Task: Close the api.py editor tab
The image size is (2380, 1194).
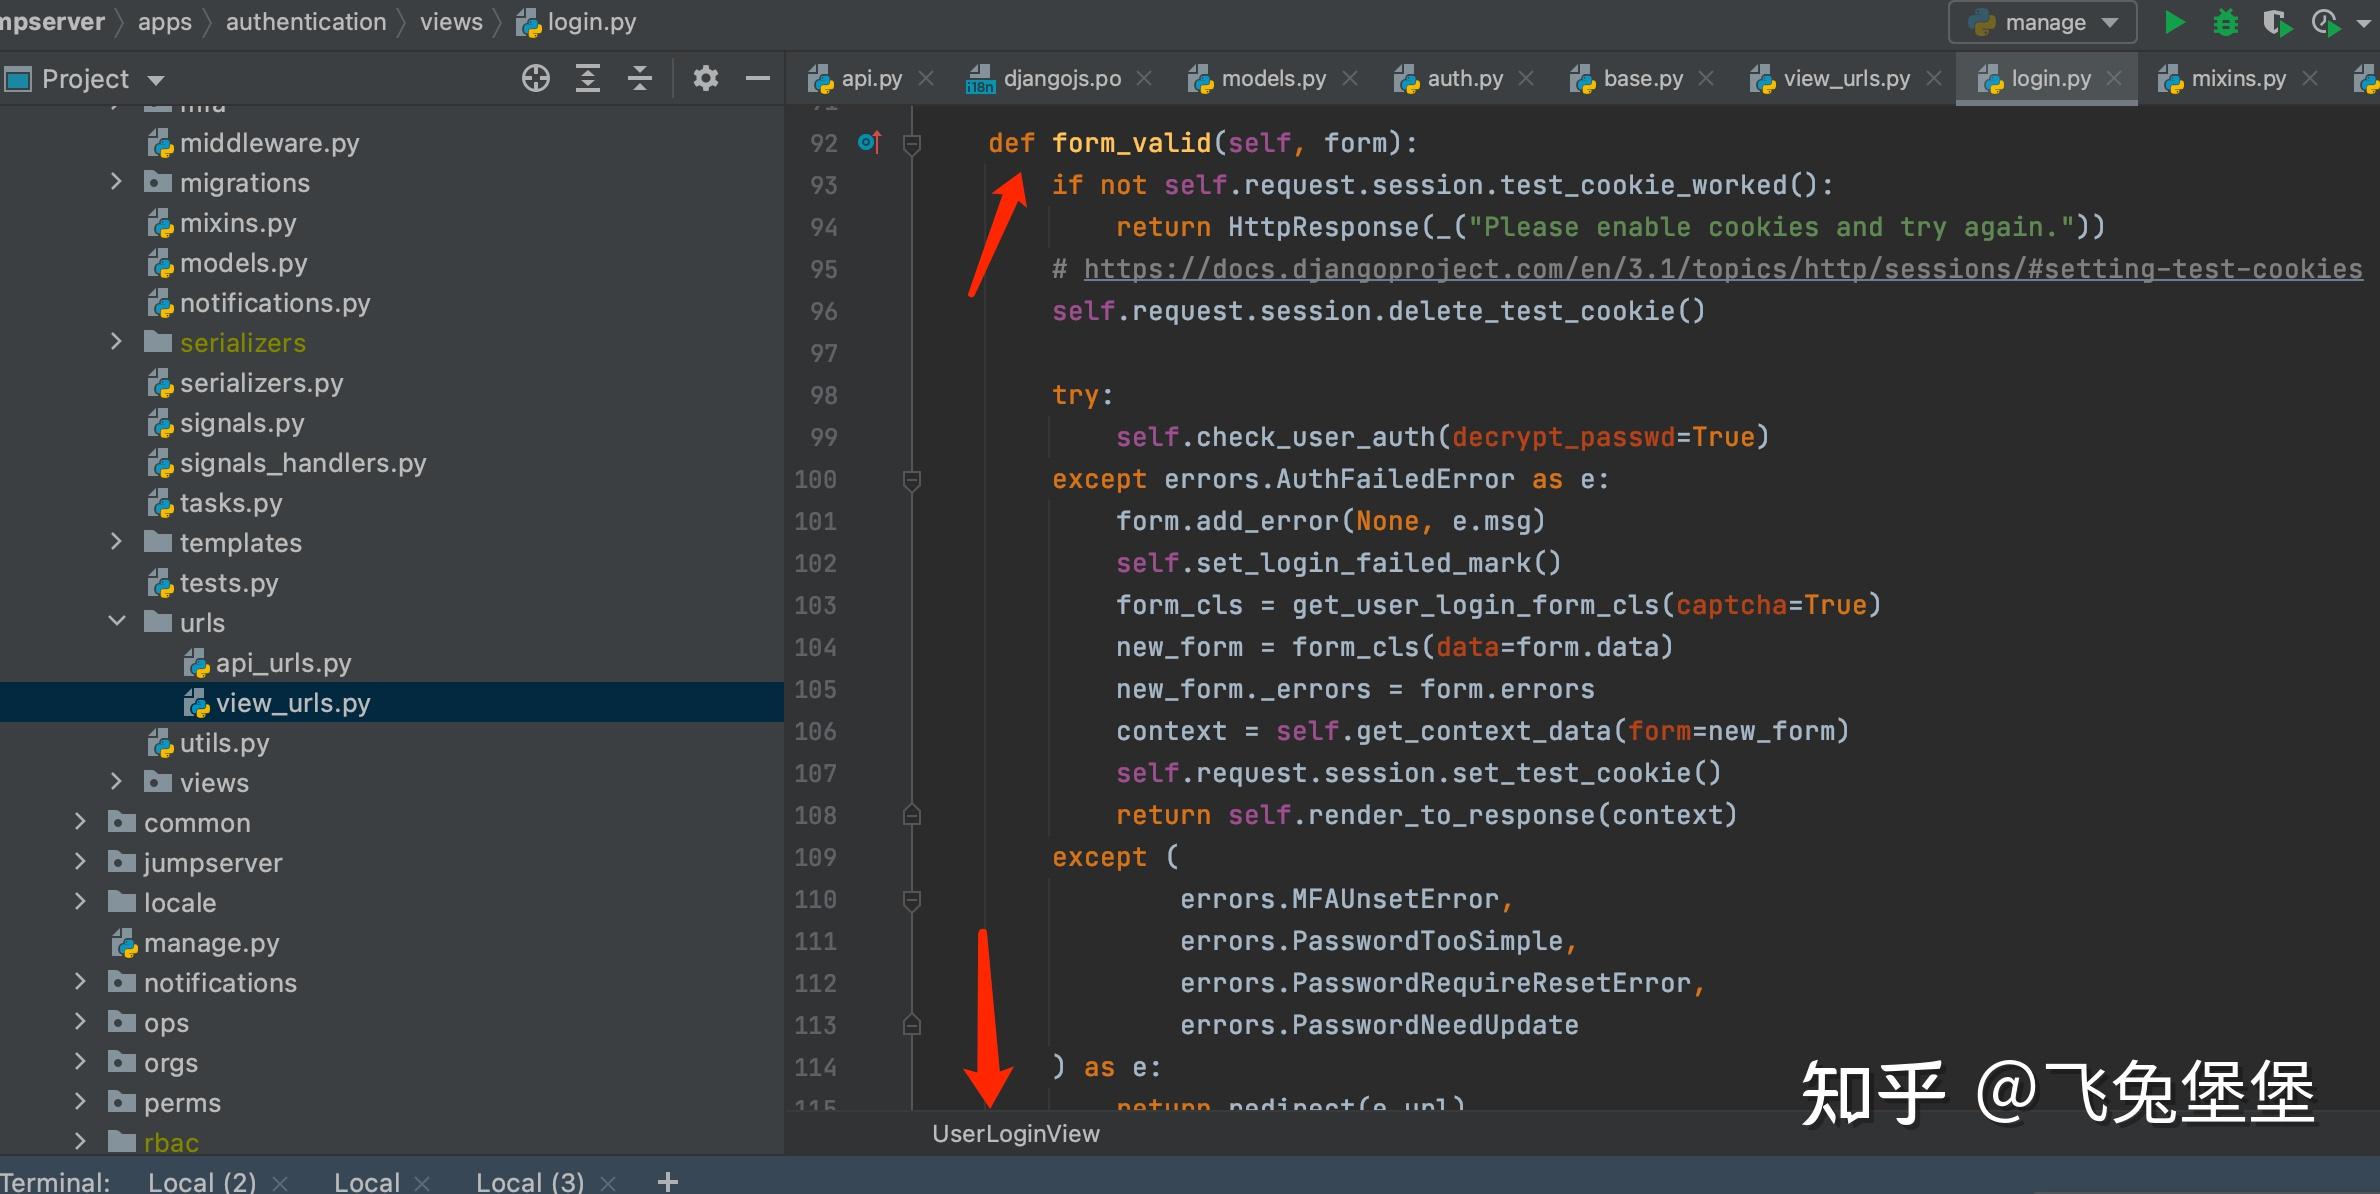Action: 926,78
